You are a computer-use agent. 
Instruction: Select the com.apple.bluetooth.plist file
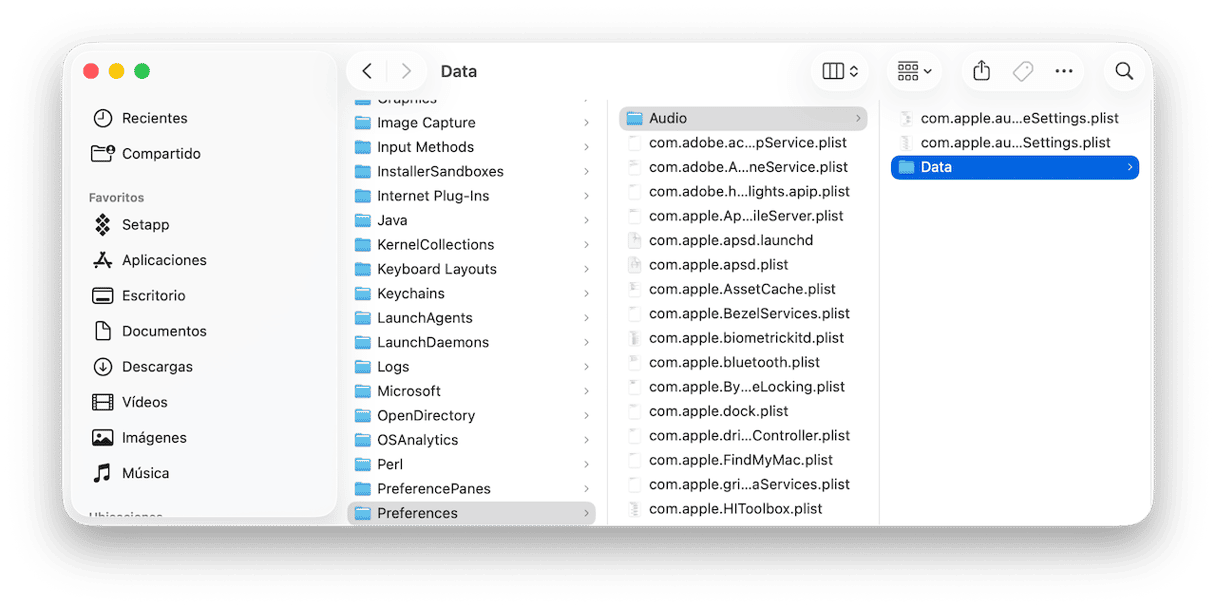(x=733, y=362)
